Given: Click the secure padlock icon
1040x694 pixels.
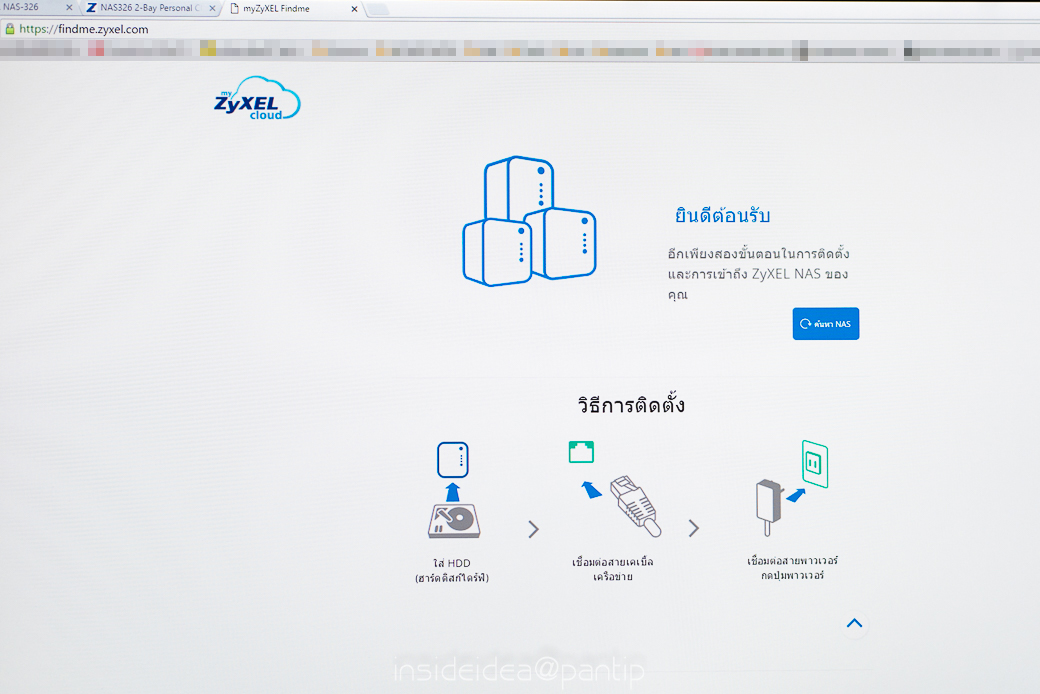Looking at the screenshot, I should tap(10, 29).
